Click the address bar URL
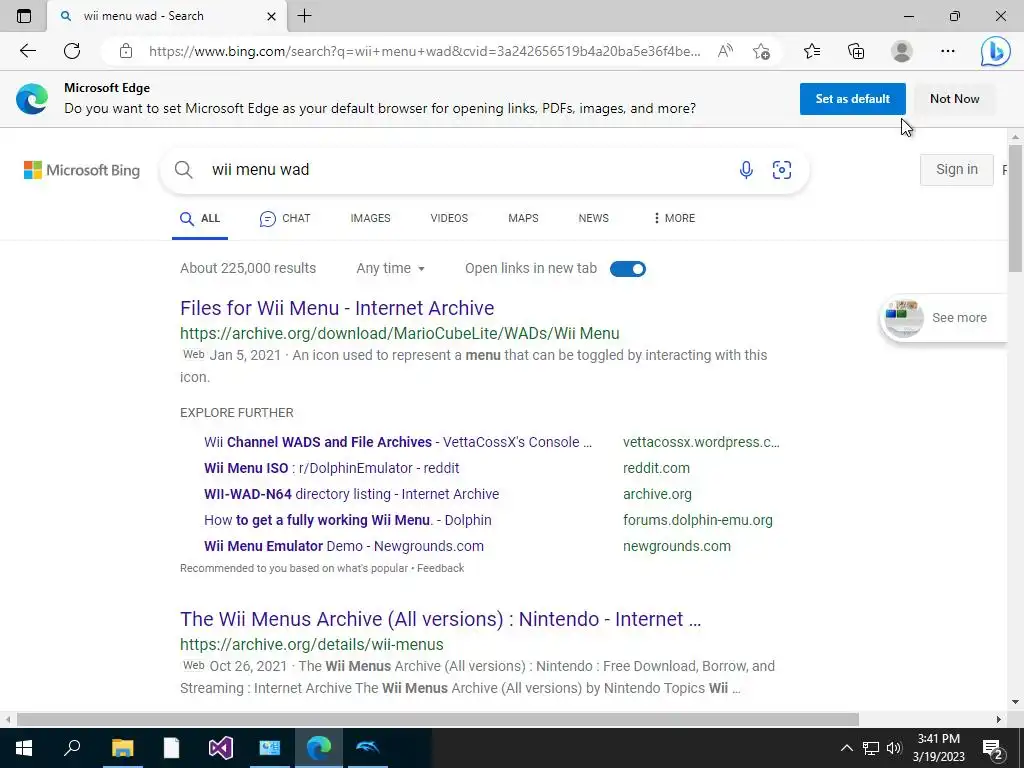The width and height of the screenshot is (1024, 768). (x=424, y=51)
